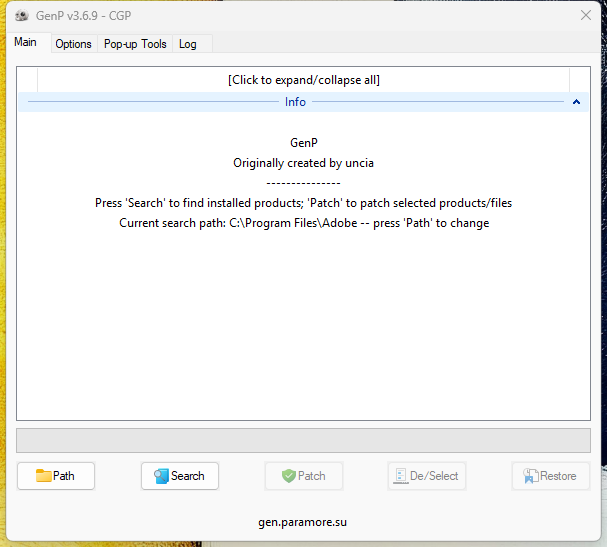Screen dimensions: 607x547
Task: Open the Options tab
Action: (x=74, y=44)
